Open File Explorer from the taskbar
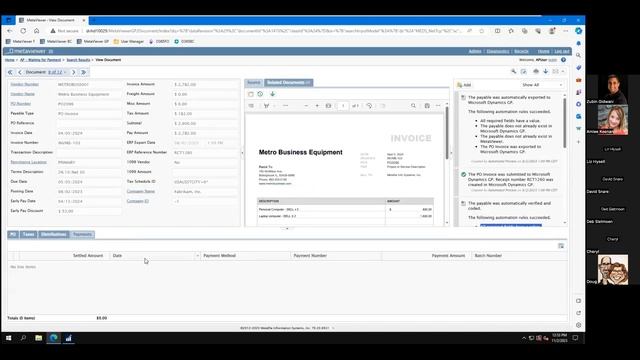Screen dimensions: 640x360 [x=38, y=338]
